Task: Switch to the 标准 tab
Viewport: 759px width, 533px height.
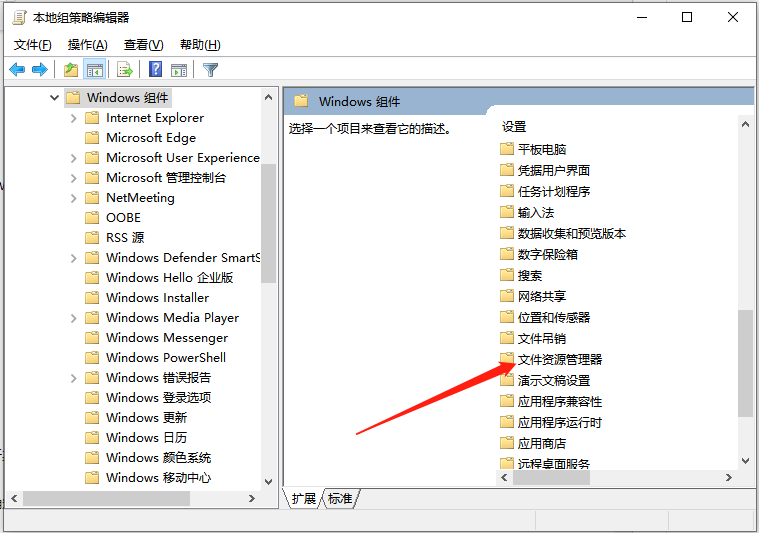Action: [x=340, y=498]
